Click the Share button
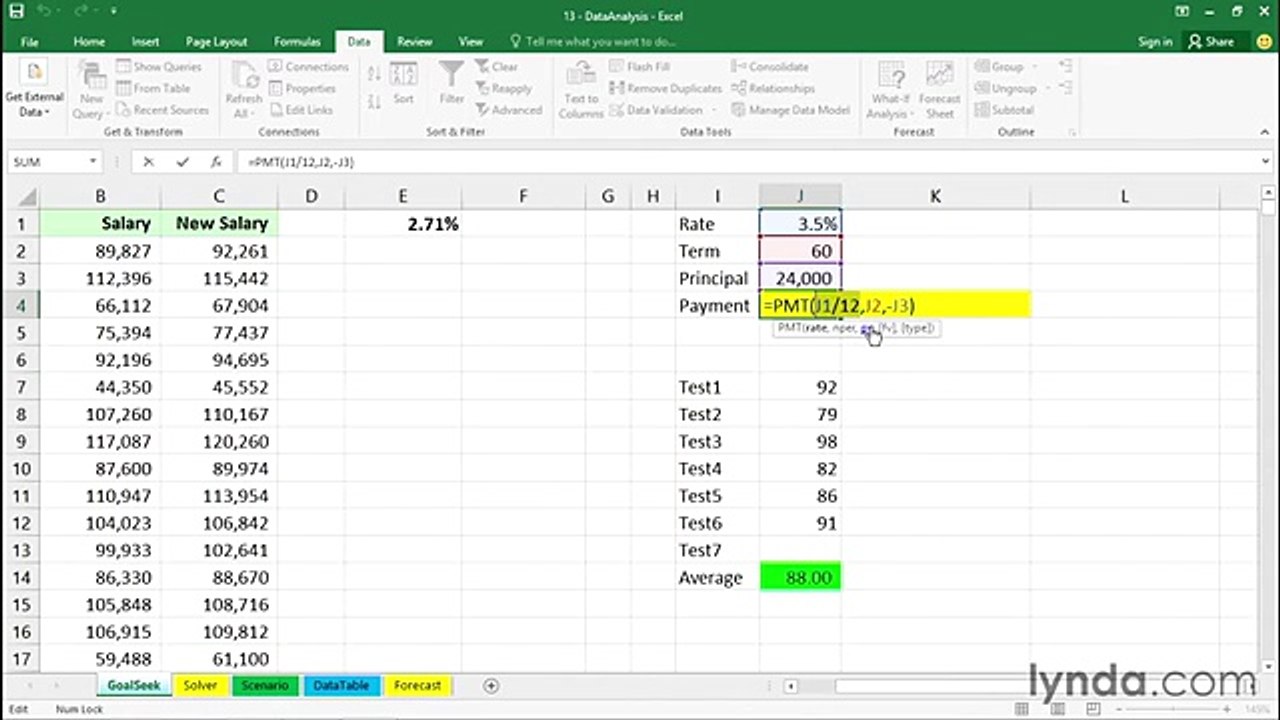Image resolution: width=1280 pixels, height=720 pixels. point(1211,42)
